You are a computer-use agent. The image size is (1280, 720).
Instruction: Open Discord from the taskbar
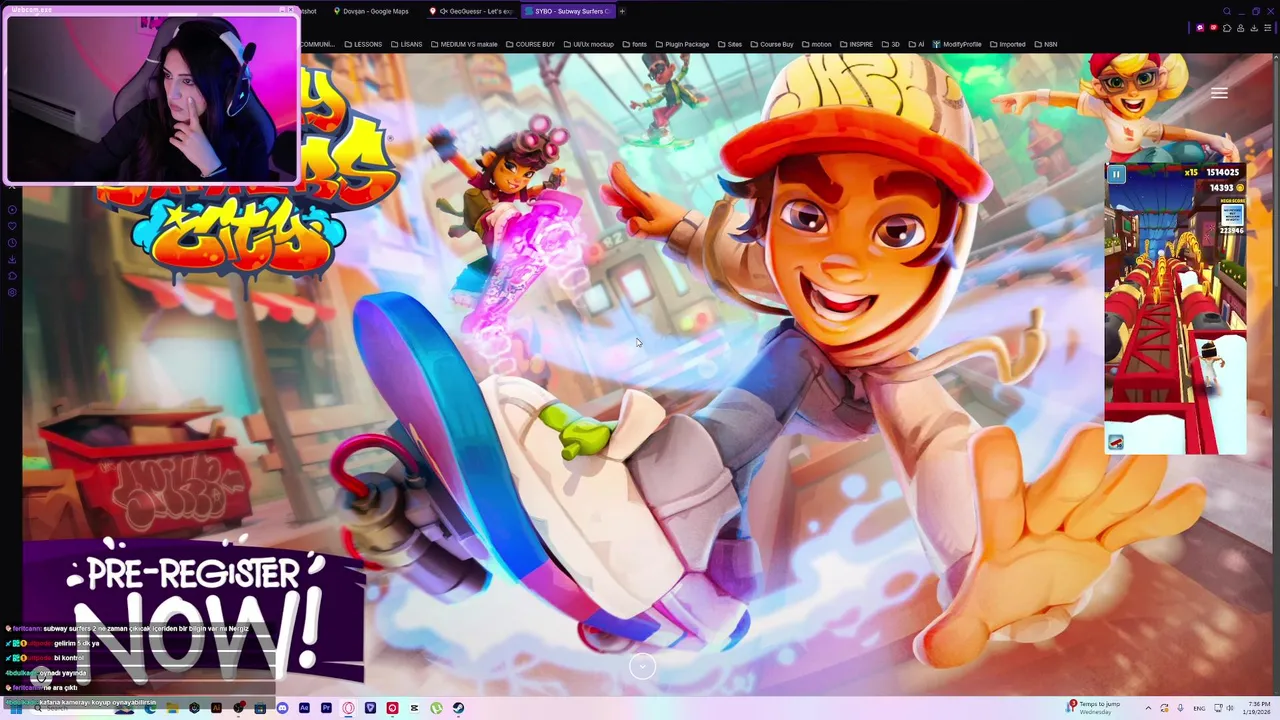coord(282,708)
